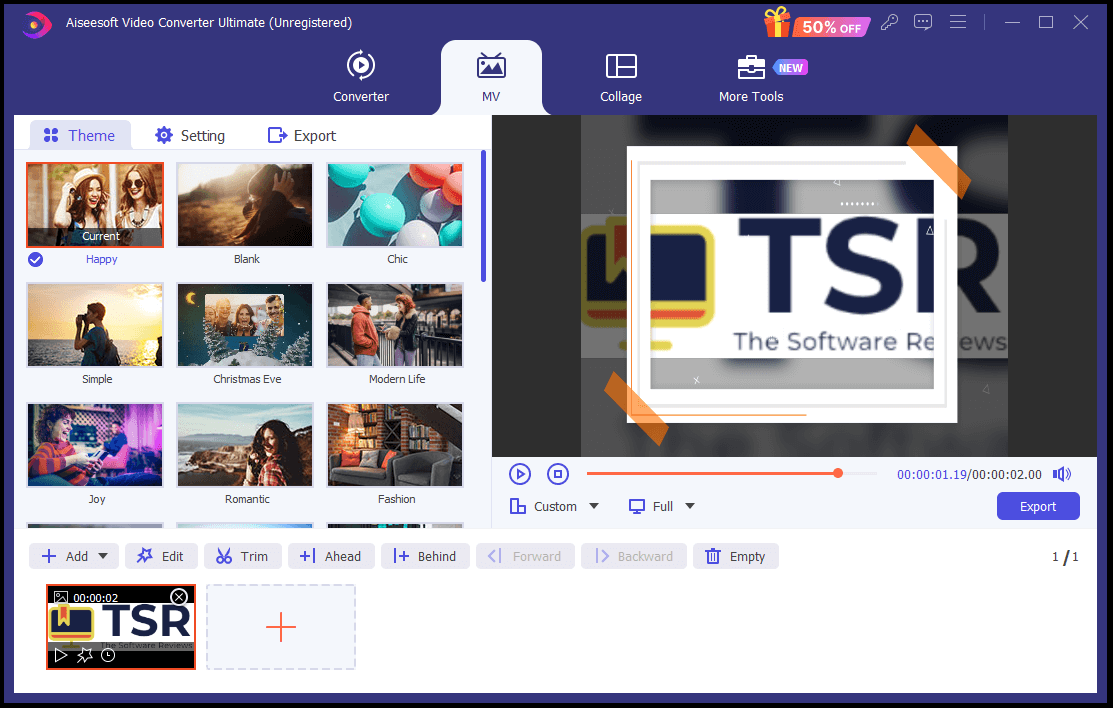This screenshot has height=708, width=1113.
Task: Switch to the Converter tab
Action: coord(361,77)
